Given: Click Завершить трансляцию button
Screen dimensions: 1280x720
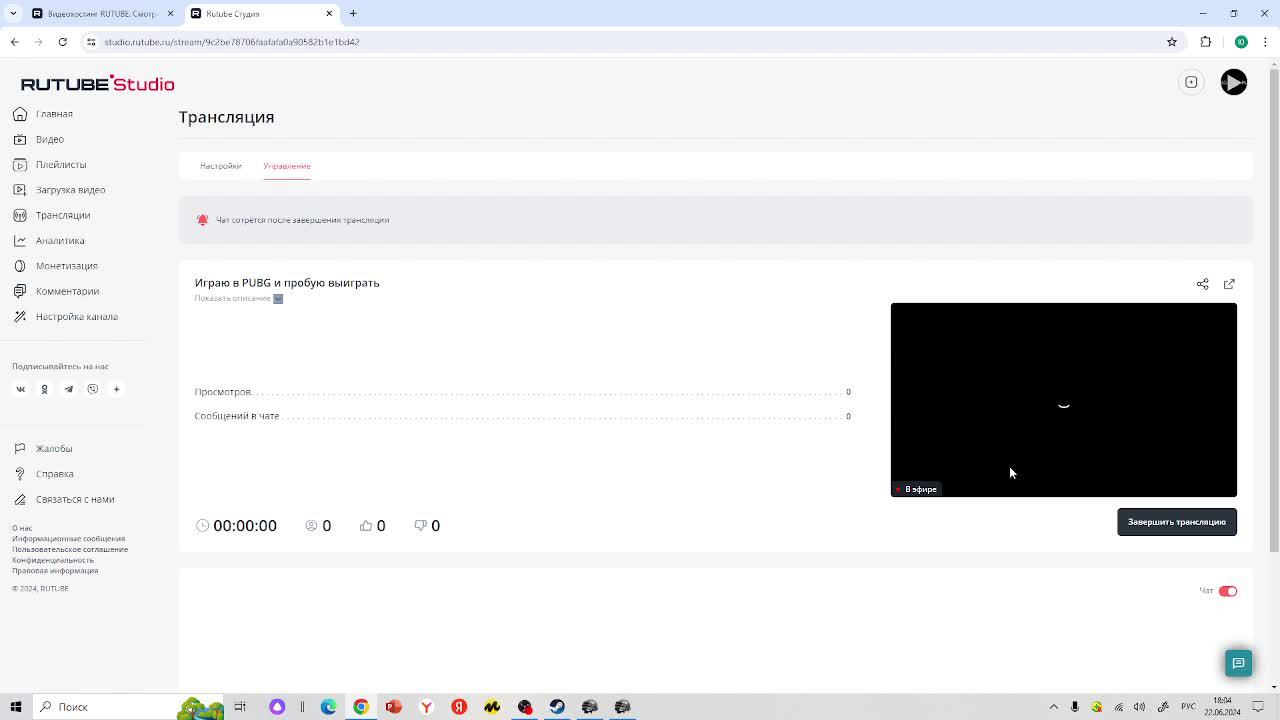Looking at the screenshot, I should point(1177,522).
